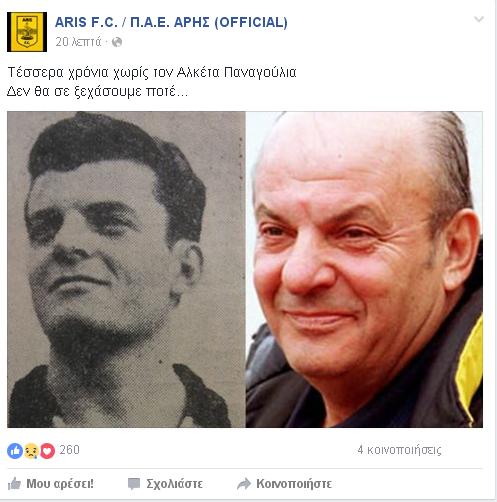View the 260 people who reacted
This screenshot has width=497, height=502.
pyautogui.click(x=70, y=450)
